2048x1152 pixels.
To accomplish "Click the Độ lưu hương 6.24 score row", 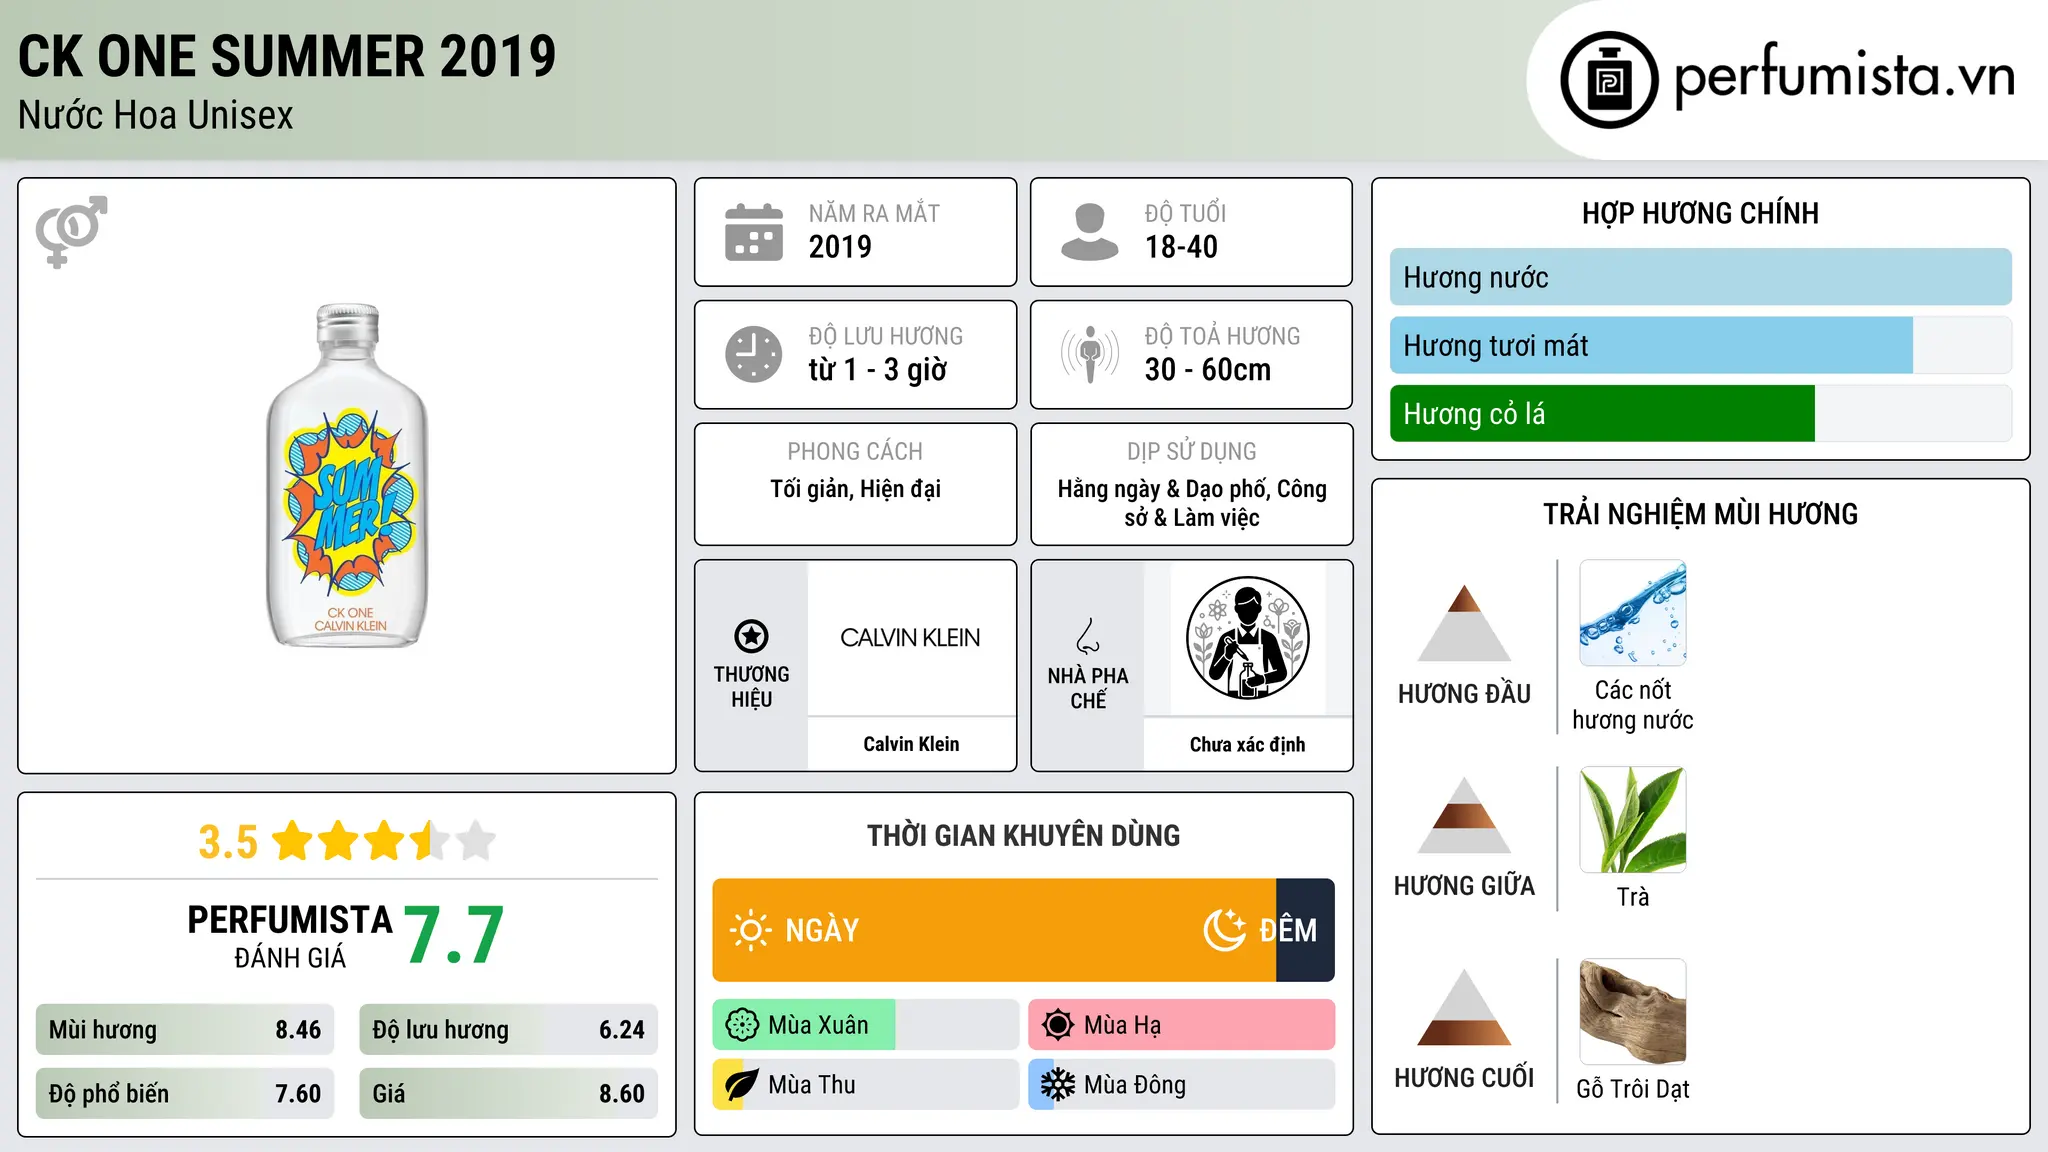I will click(508, 1030).
